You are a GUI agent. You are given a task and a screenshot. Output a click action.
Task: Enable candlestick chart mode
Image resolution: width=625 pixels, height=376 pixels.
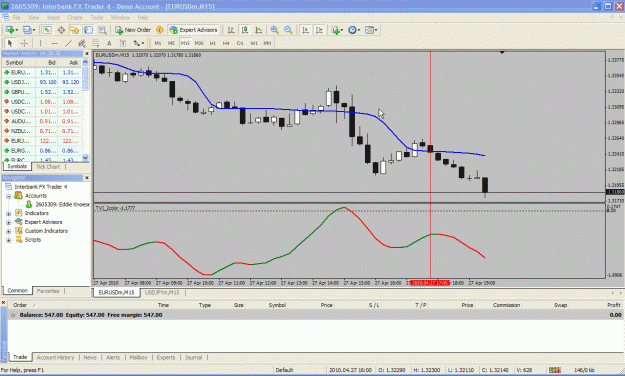coord(244,30)
